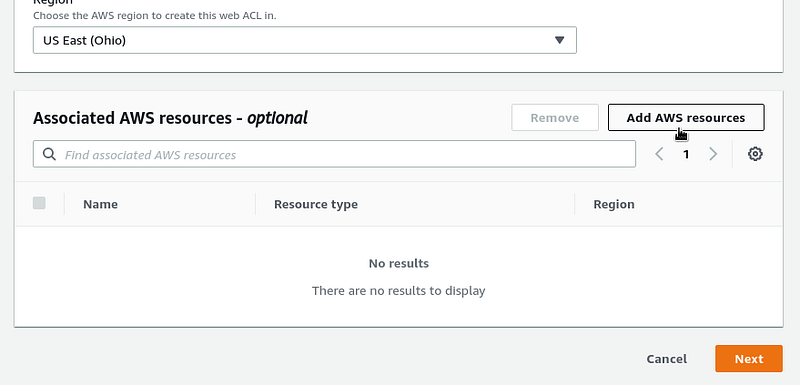Go to previous page with left chevron
Viewport: 800px width, 385px height.
pos(659,154)
